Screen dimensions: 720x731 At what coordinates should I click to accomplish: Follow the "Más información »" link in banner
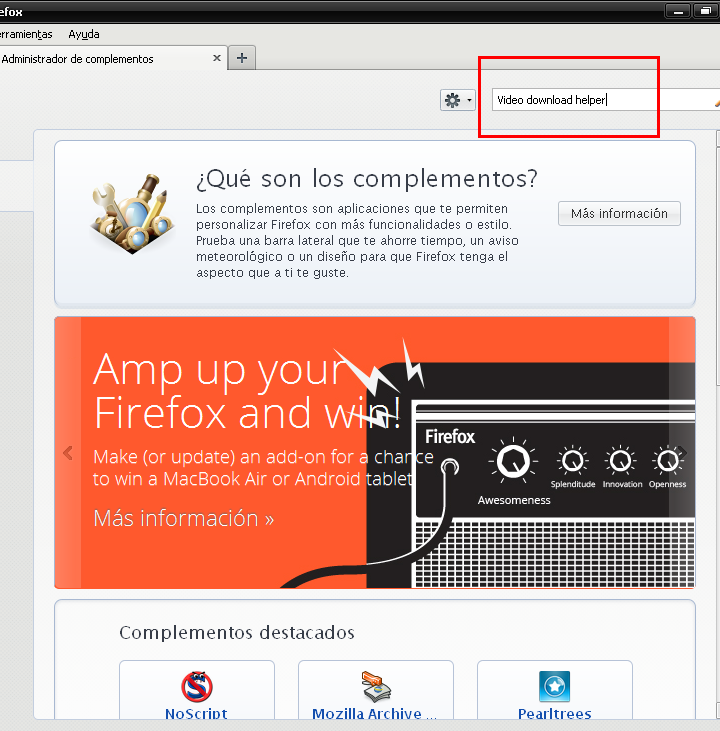pyautogui.click(x=184, y=519)
